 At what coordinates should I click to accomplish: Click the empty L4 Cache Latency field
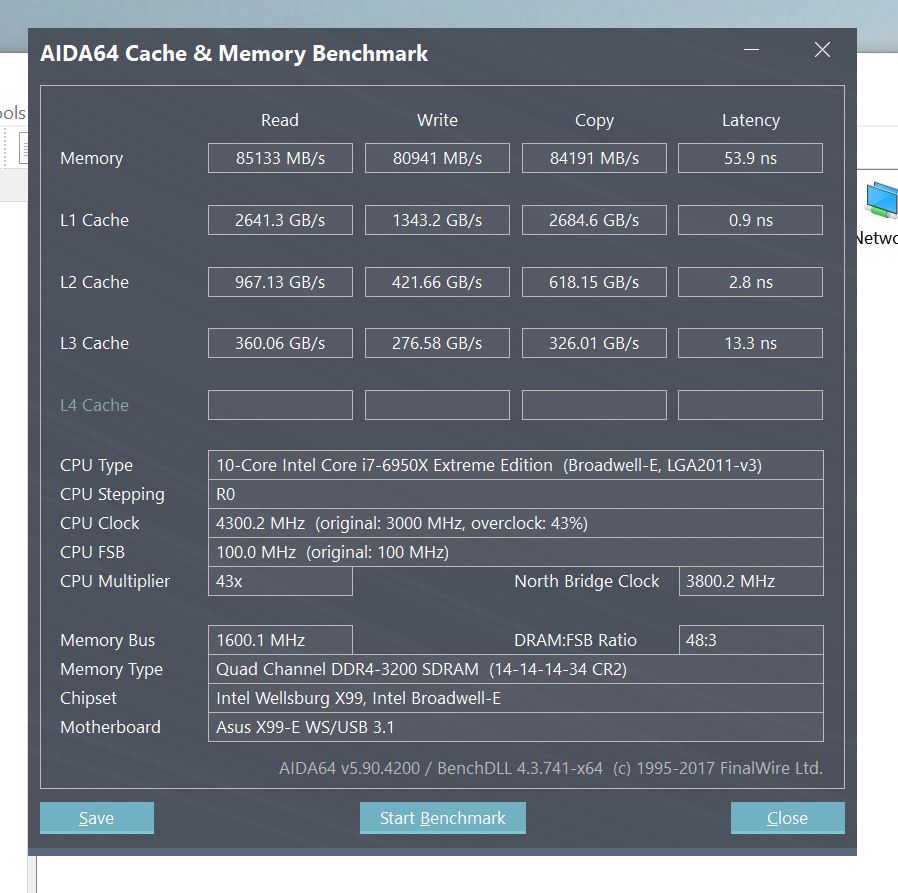750,405
